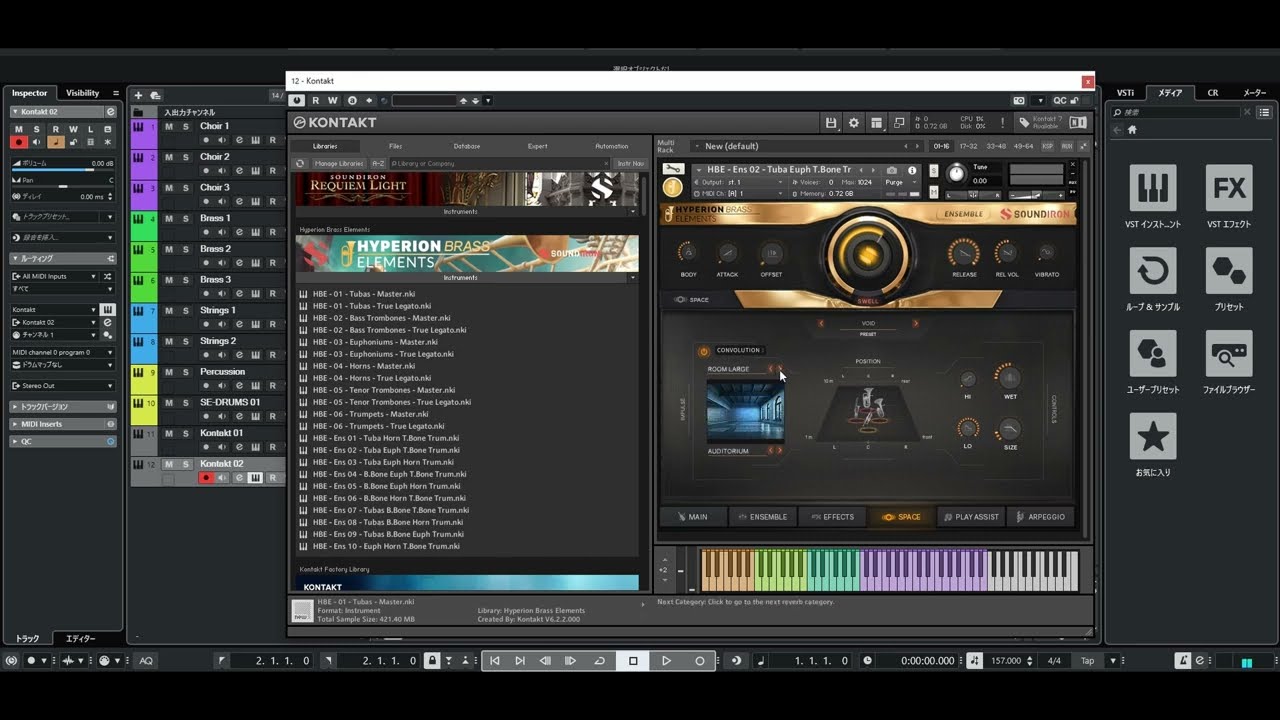The image size is (1280, 720).
Task: Expand the MIDI Inserts section
Action: 63,424
